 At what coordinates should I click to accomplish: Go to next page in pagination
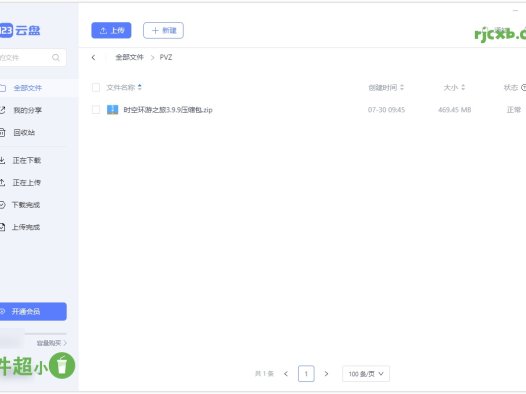326,374
